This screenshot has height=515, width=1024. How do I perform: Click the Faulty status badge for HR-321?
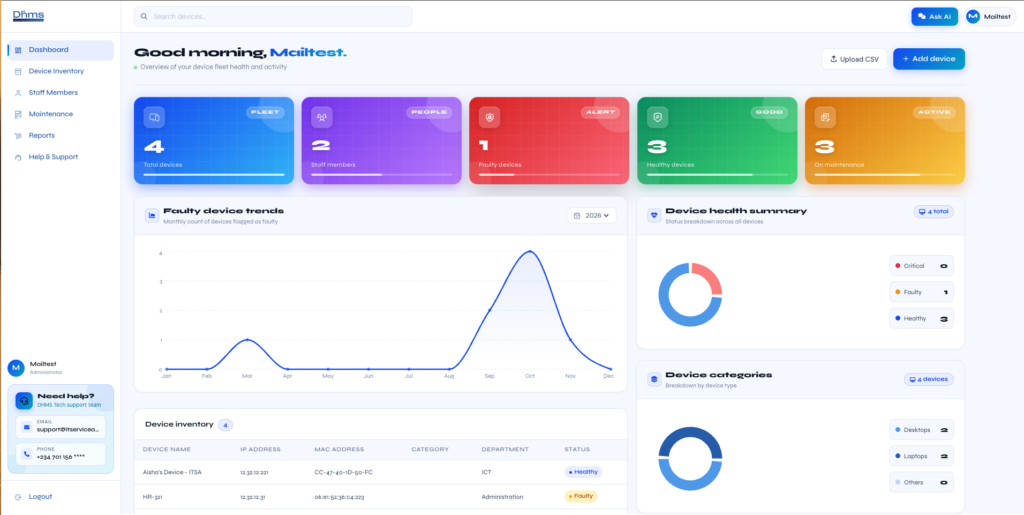click(x=581, y=496)
